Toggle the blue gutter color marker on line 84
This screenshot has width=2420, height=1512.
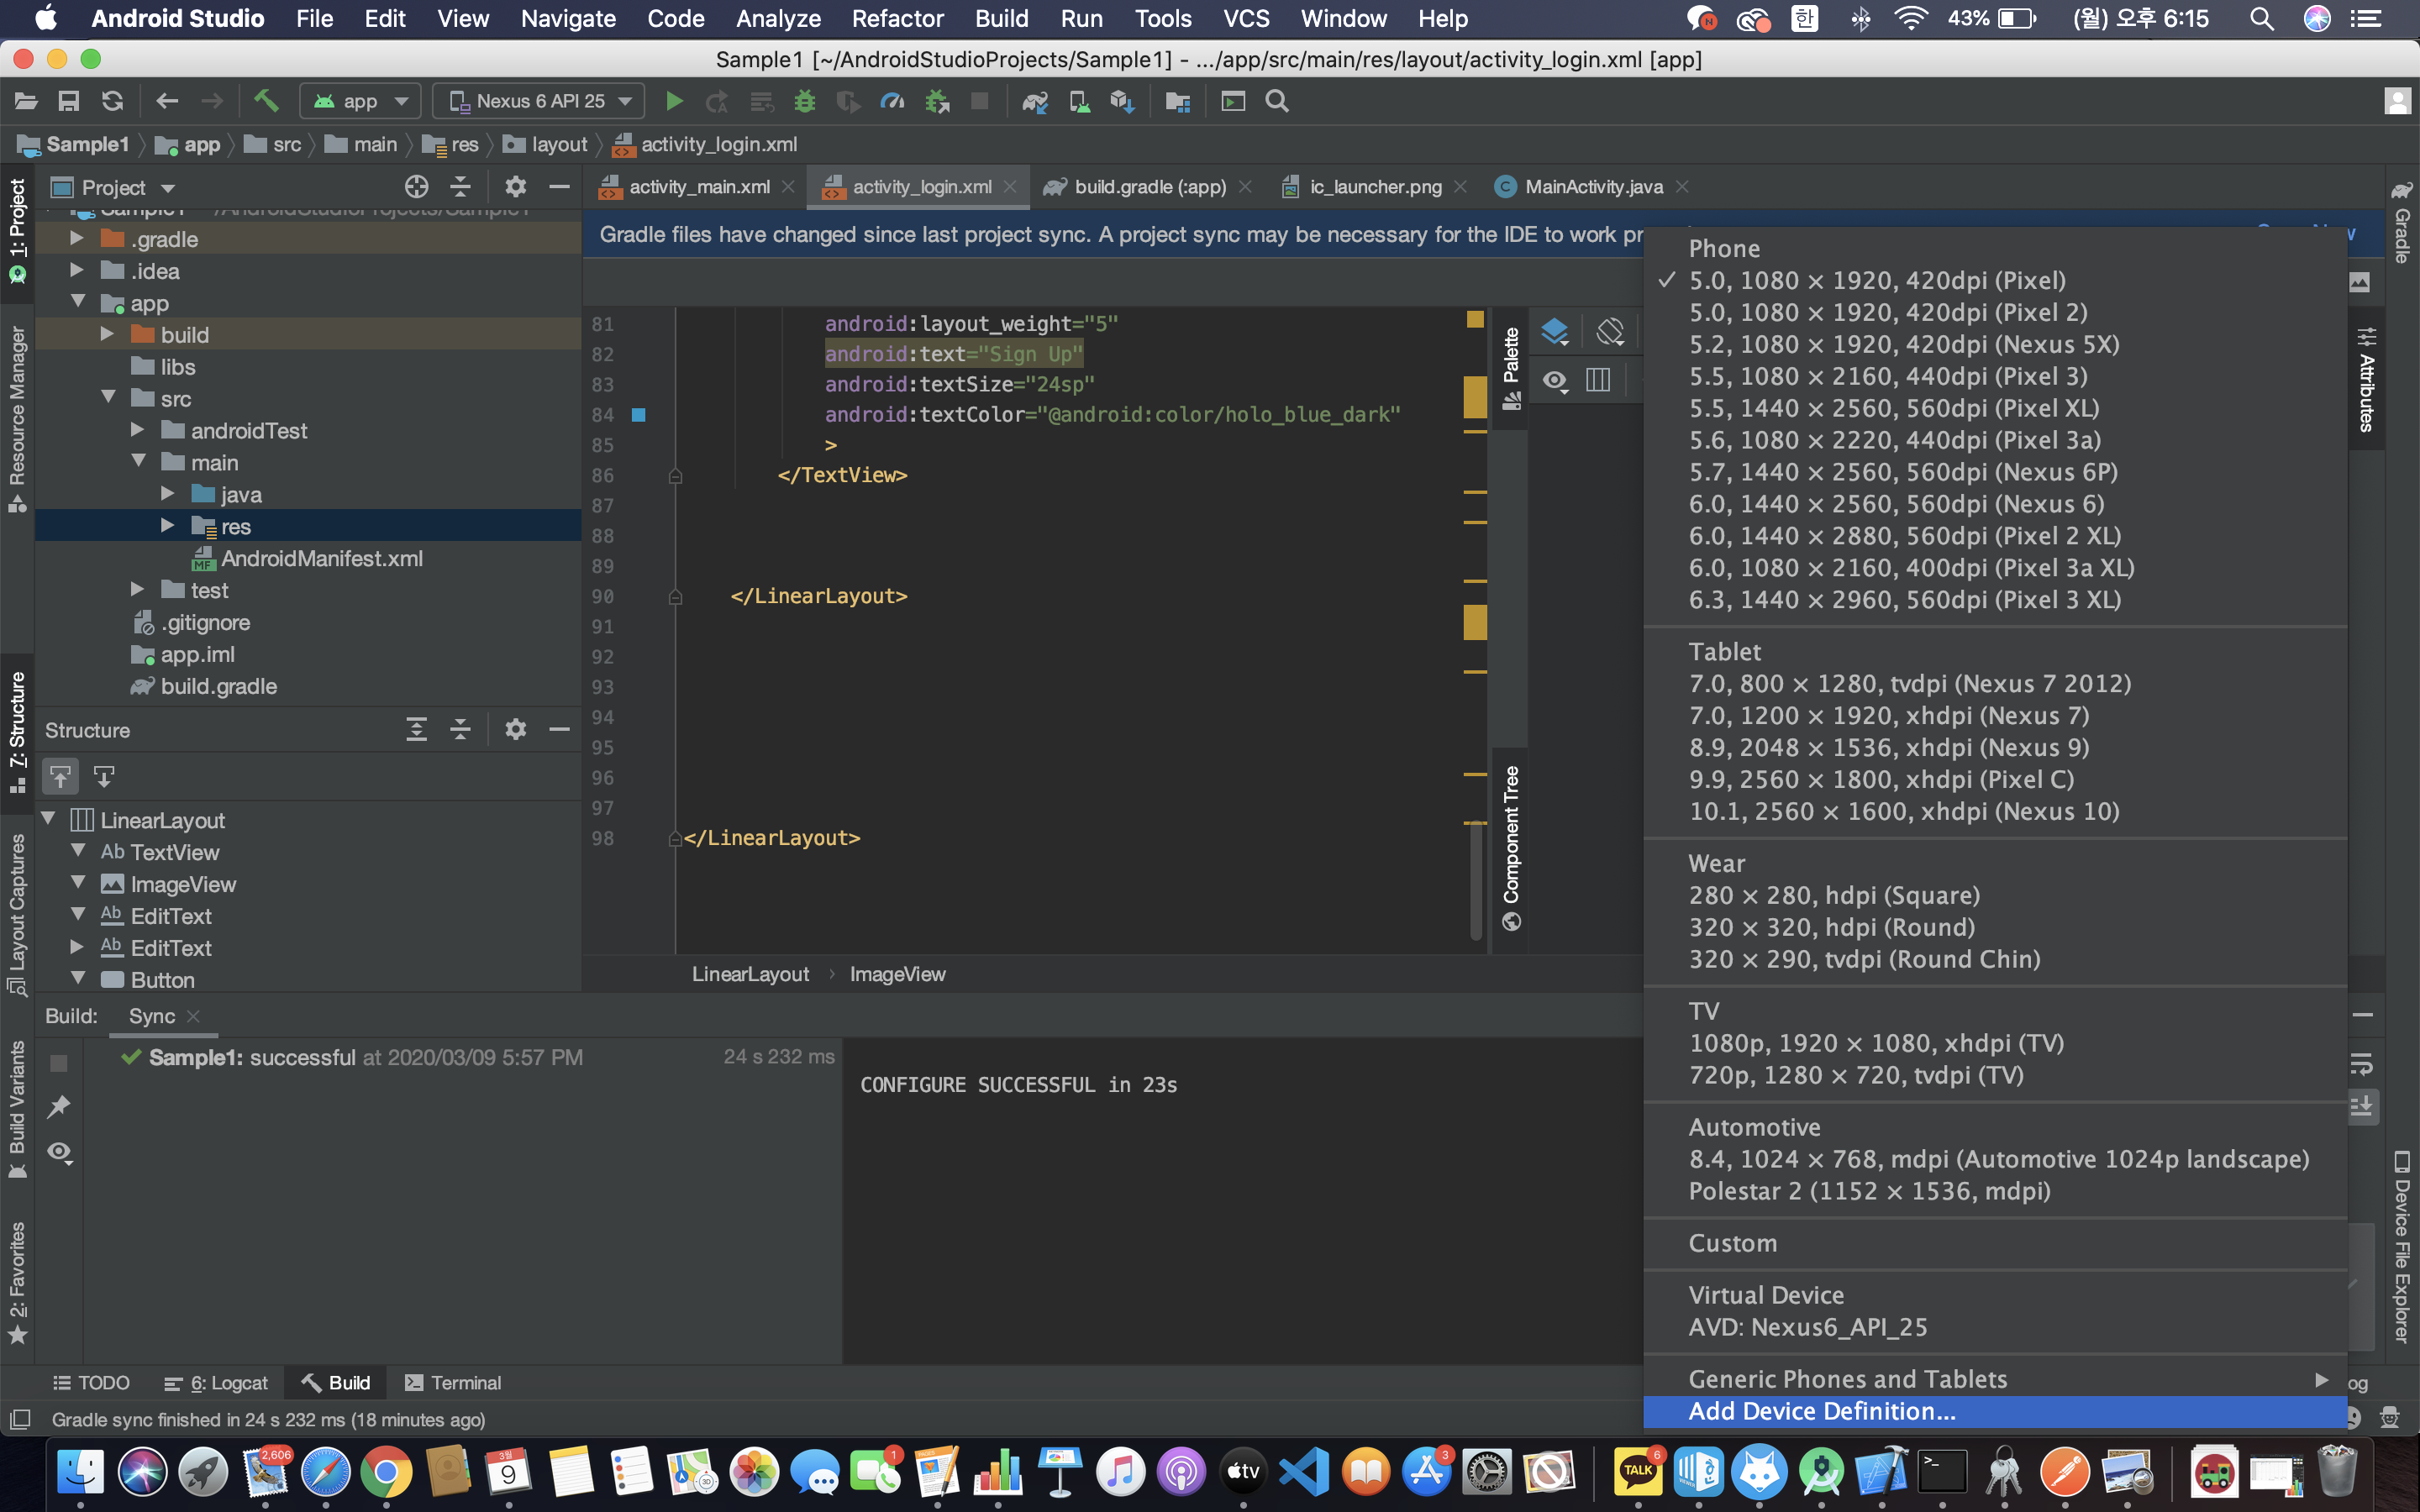tap(639, 414)
